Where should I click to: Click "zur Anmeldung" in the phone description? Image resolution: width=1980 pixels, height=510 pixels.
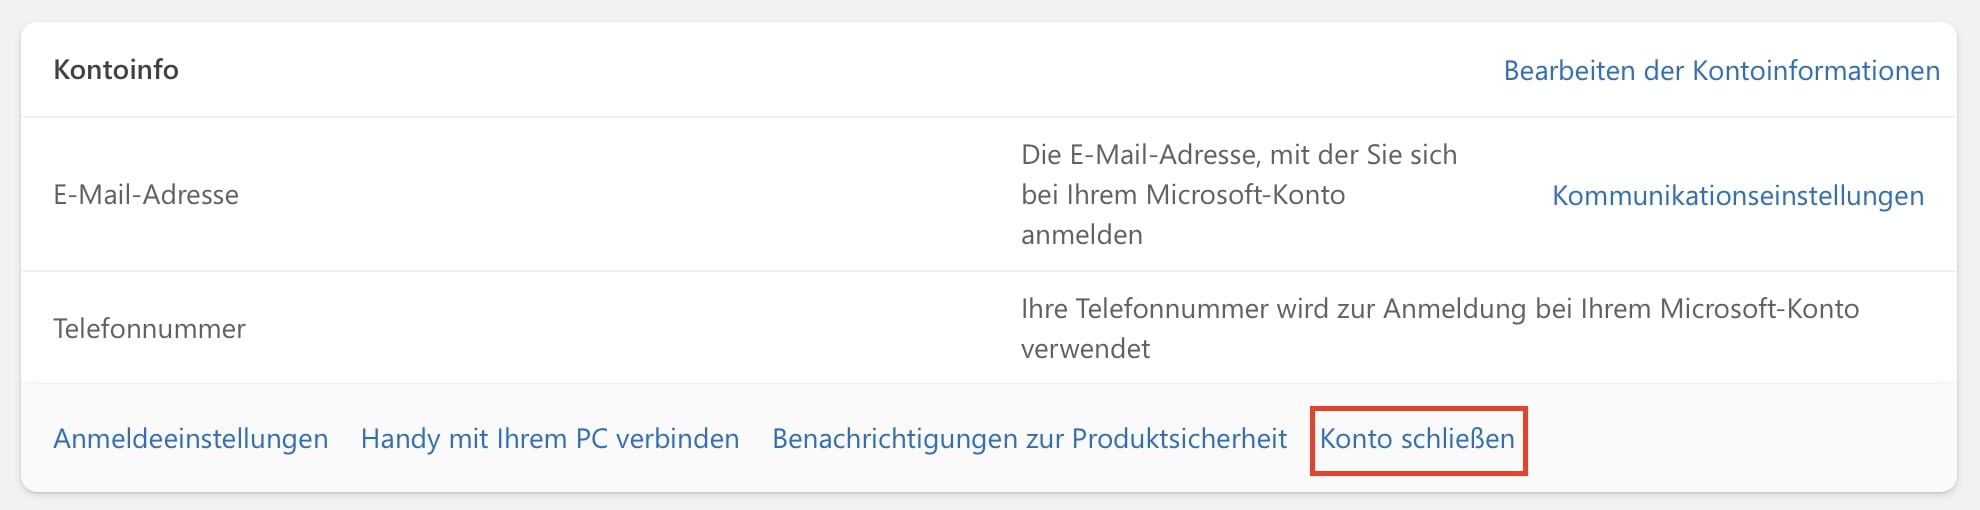point(1430,309)
